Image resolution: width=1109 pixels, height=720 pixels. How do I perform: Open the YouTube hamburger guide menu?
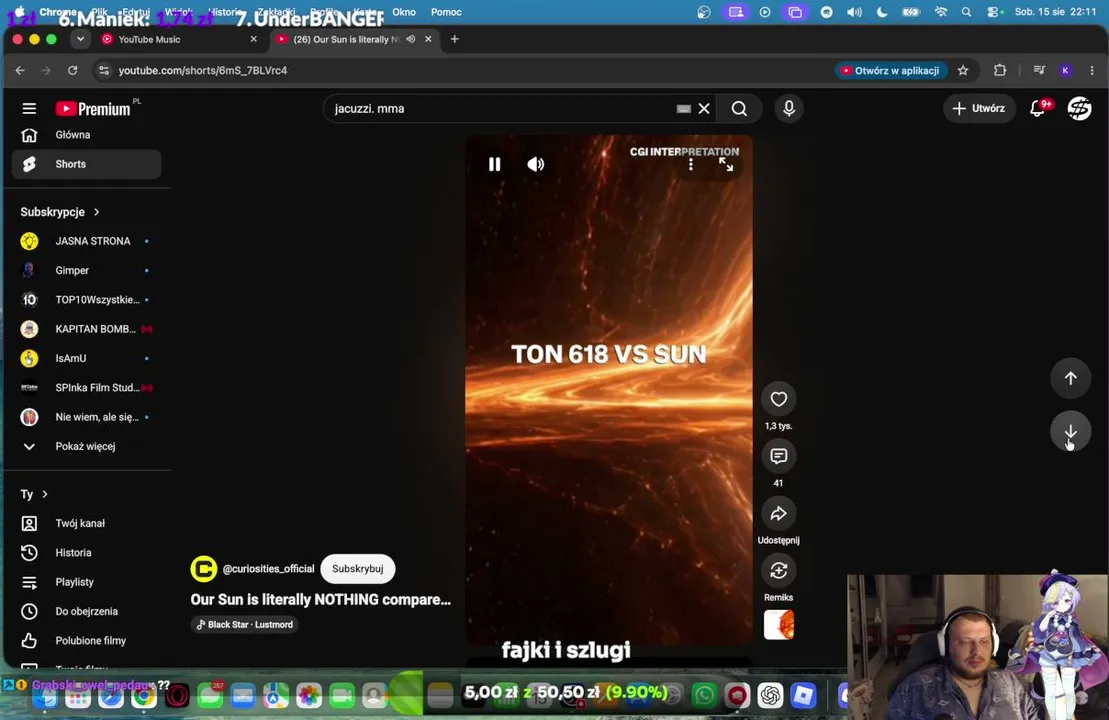(x=29, y=108)
